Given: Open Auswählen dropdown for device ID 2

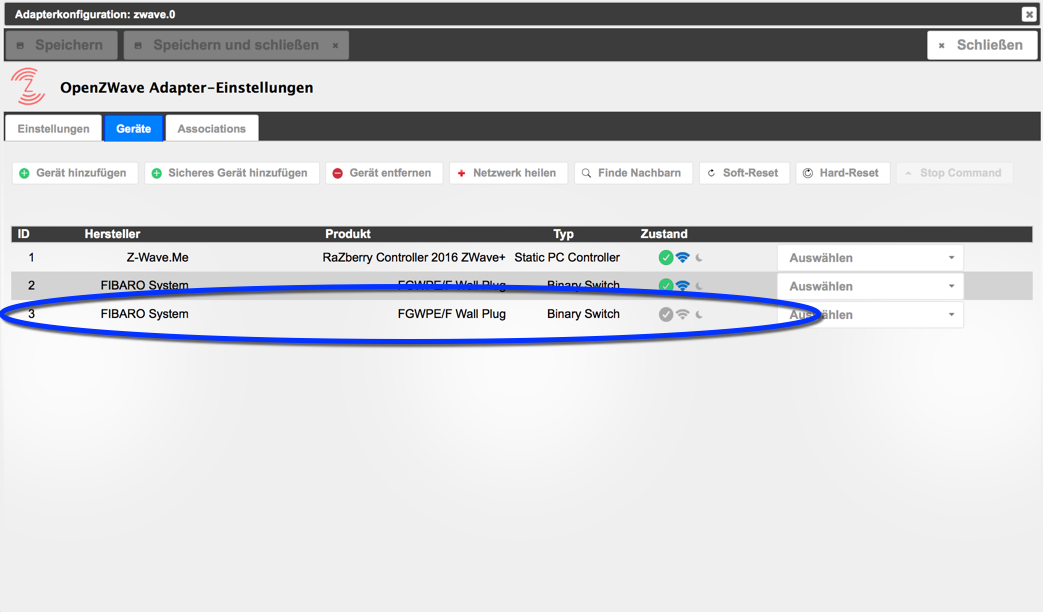Looking at the screenshot, I should click(870, 286).
